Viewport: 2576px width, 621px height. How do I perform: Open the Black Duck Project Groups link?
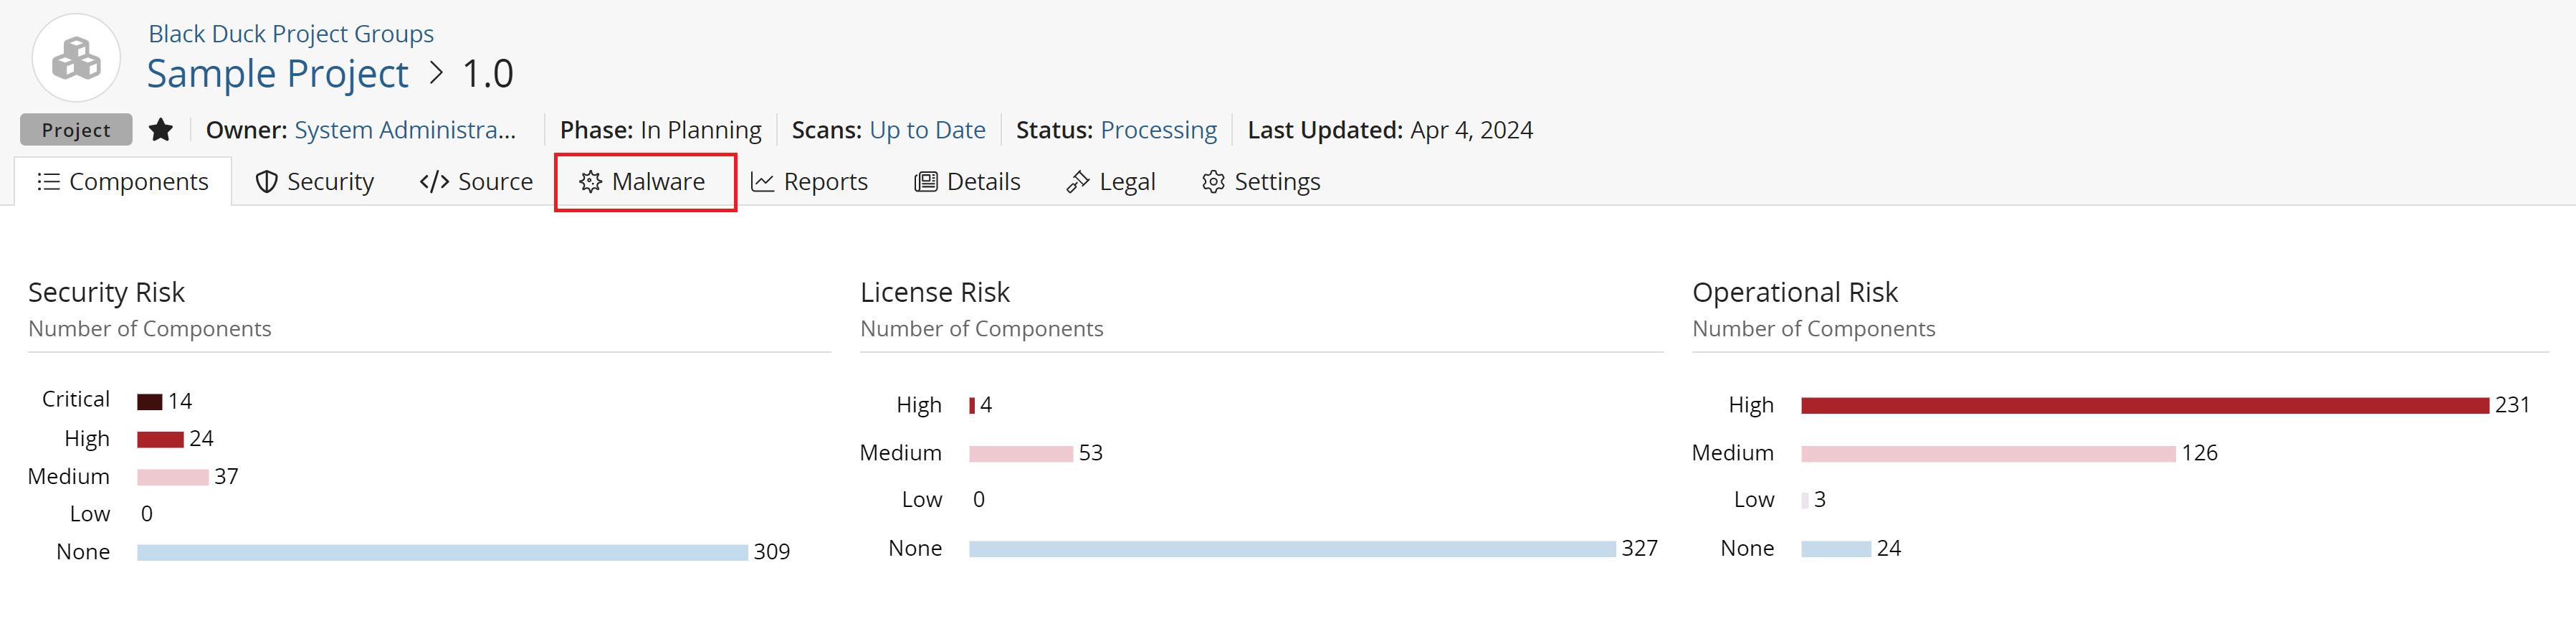291,34
